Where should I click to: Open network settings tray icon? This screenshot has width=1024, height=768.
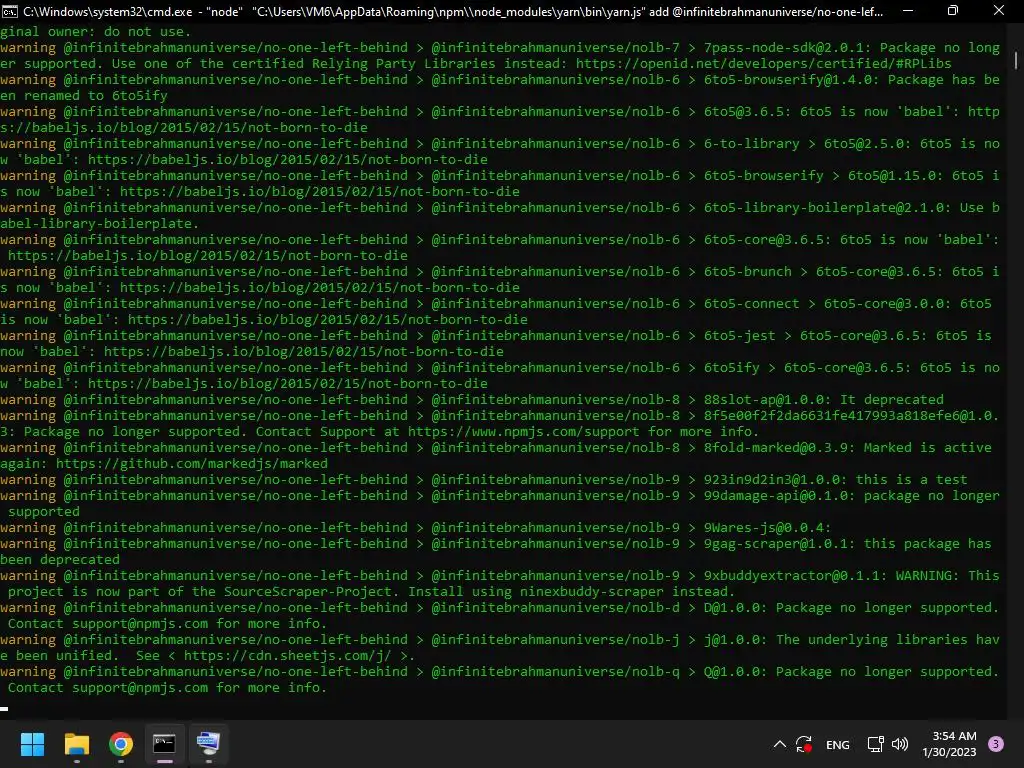click(x=875, y=744)
